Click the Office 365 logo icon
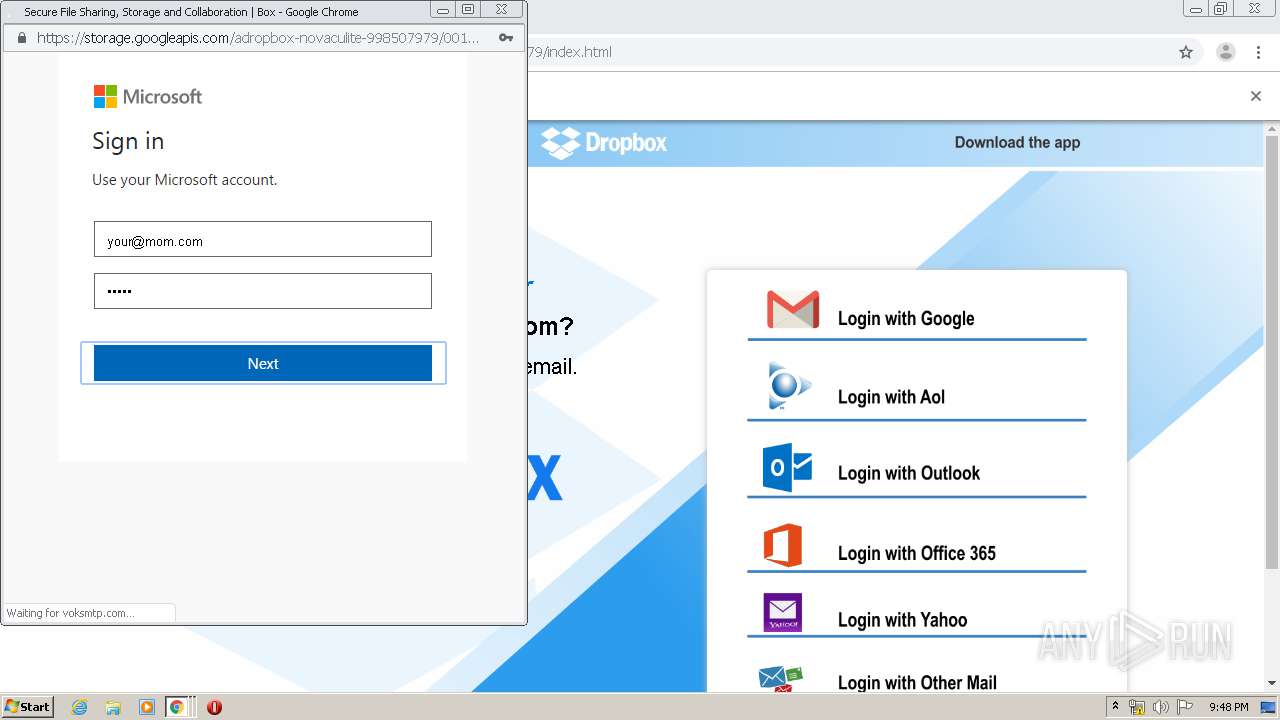This screenshot has width=1280, height=720. click(783, 545)
